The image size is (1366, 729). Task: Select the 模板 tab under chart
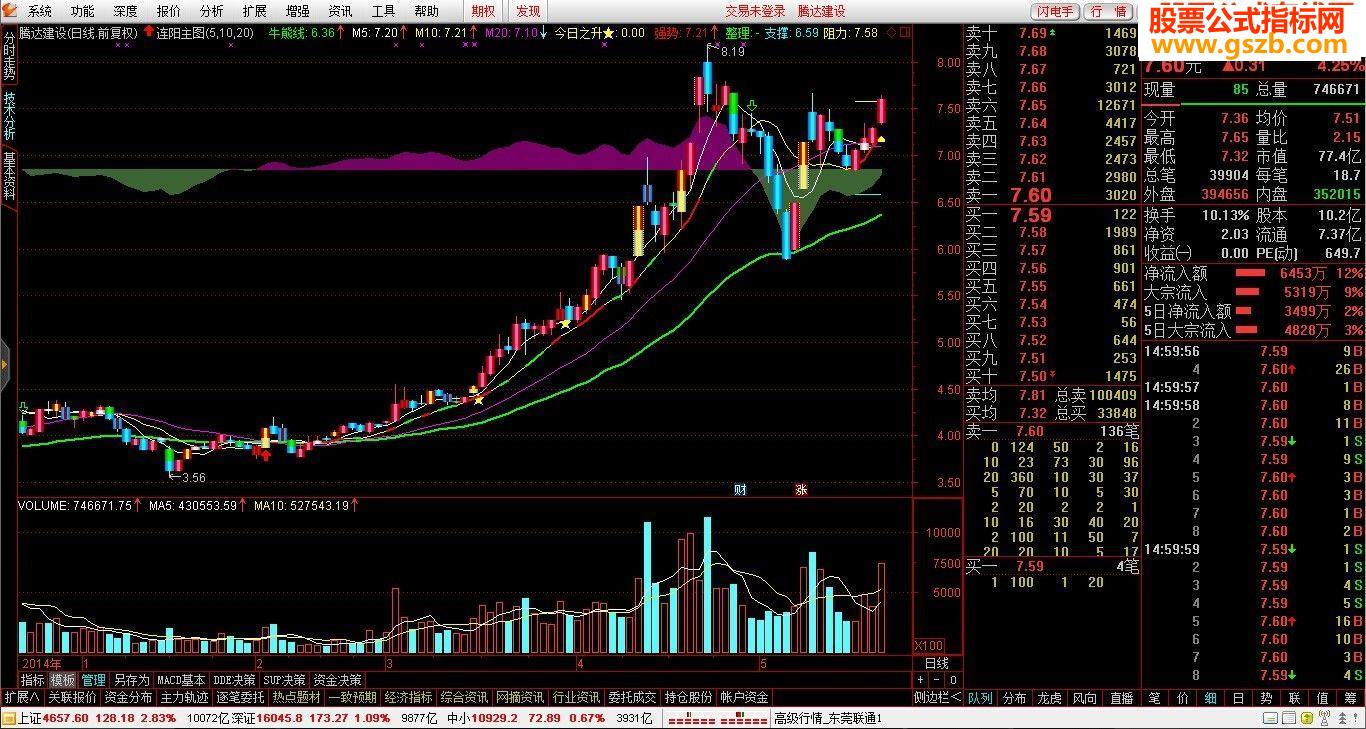[62, 680]
